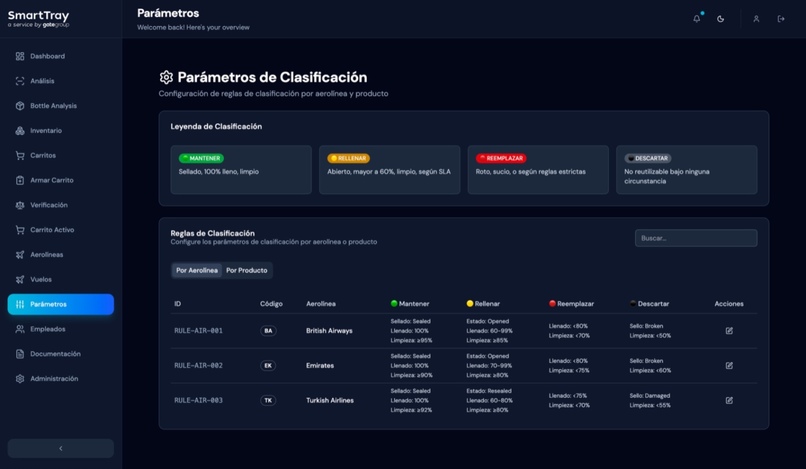Click the gear icon beside Parámetros de Clasificación
The image size is (806, 469).
click(166, 77)
